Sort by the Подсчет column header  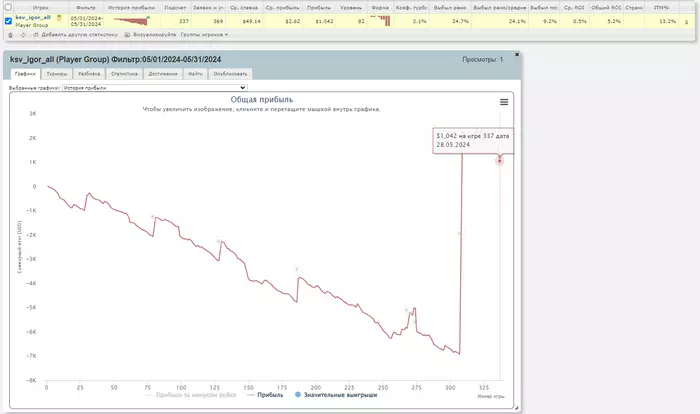point(175,8)
